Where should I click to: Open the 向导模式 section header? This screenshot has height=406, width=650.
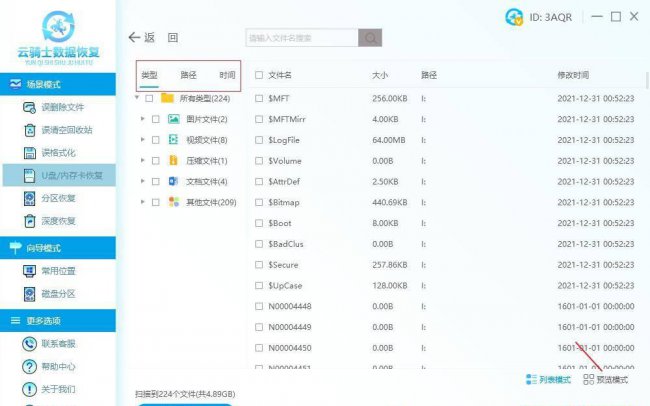[x=58, y=248]
